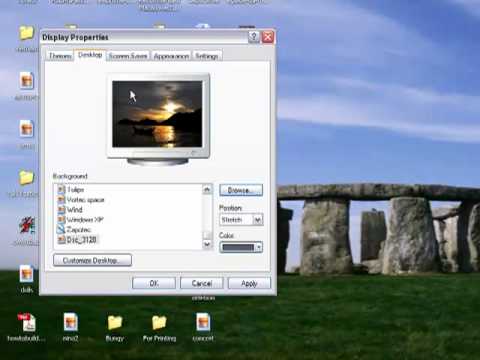Open the concert image on desktop
This screenshot has height=360, width=480.
203,322
